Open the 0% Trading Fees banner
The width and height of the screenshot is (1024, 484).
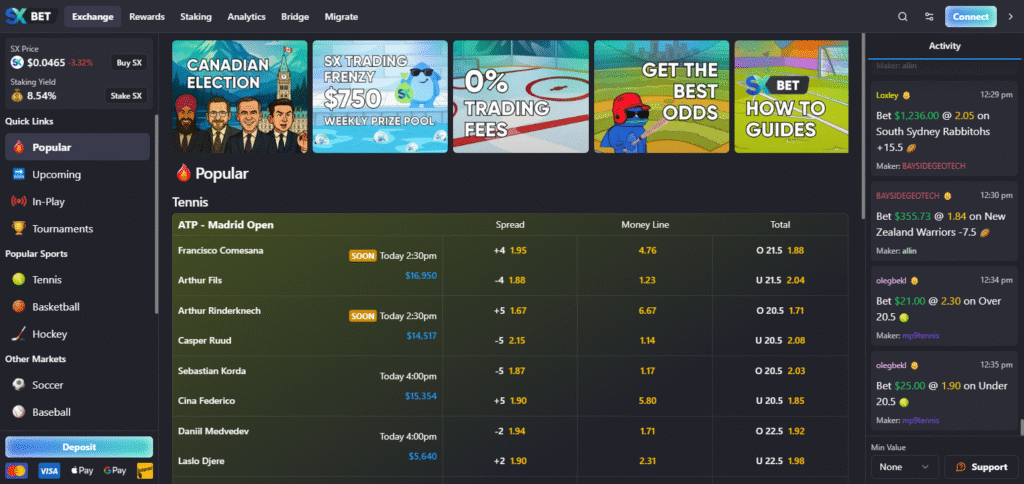tap(521, 97)
